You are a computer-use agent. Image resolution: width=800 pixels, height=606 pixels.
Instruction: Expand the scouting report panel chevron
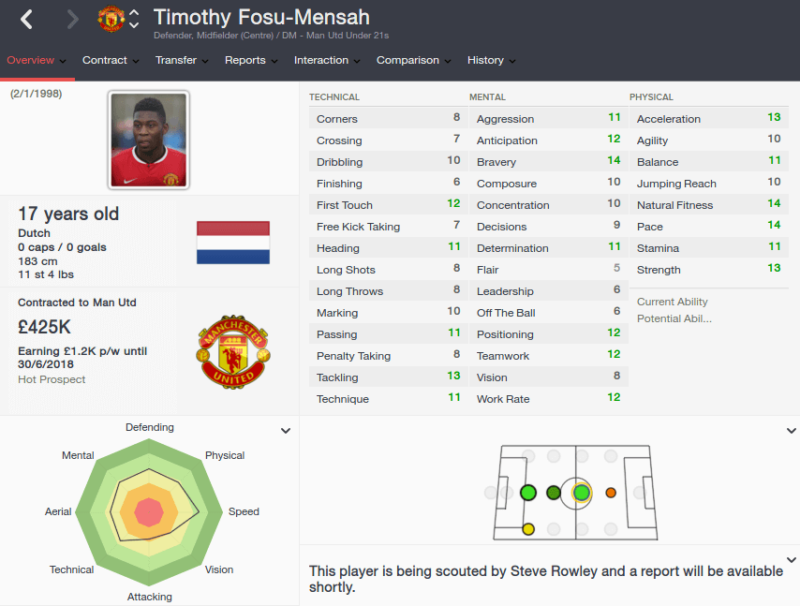click(x=791, y=560)
